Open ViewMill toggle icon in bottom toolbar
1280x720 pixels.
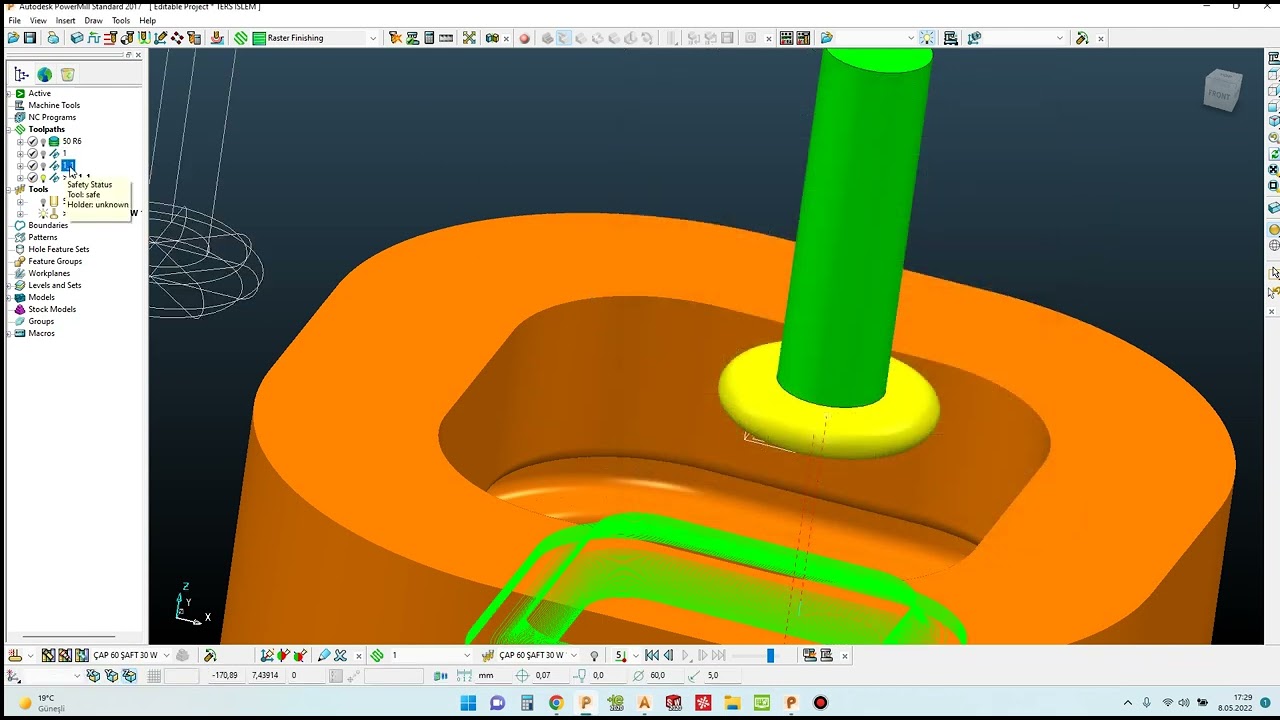point(809,656)
